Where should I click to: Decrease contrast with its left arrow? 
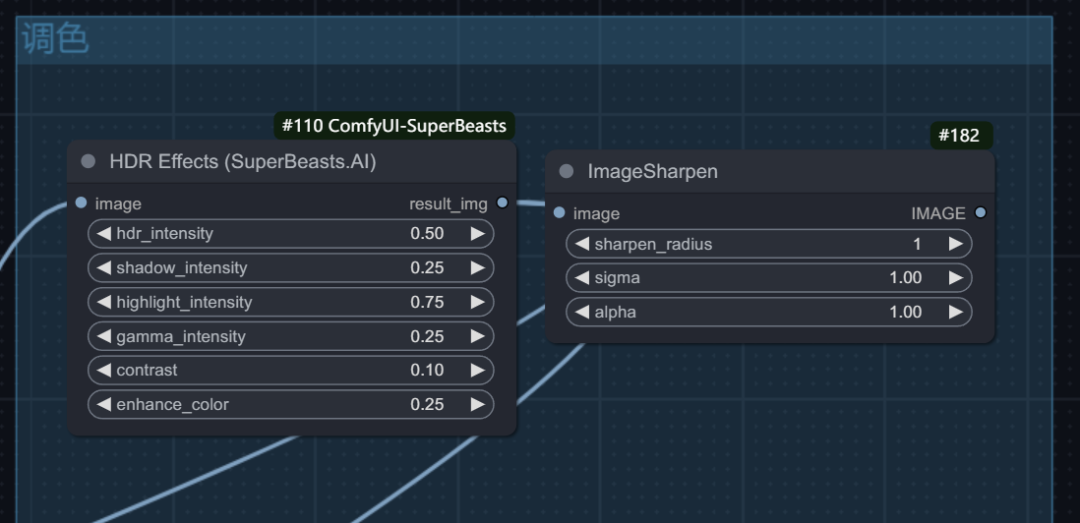pyautogui.click(x=104, y=370)
